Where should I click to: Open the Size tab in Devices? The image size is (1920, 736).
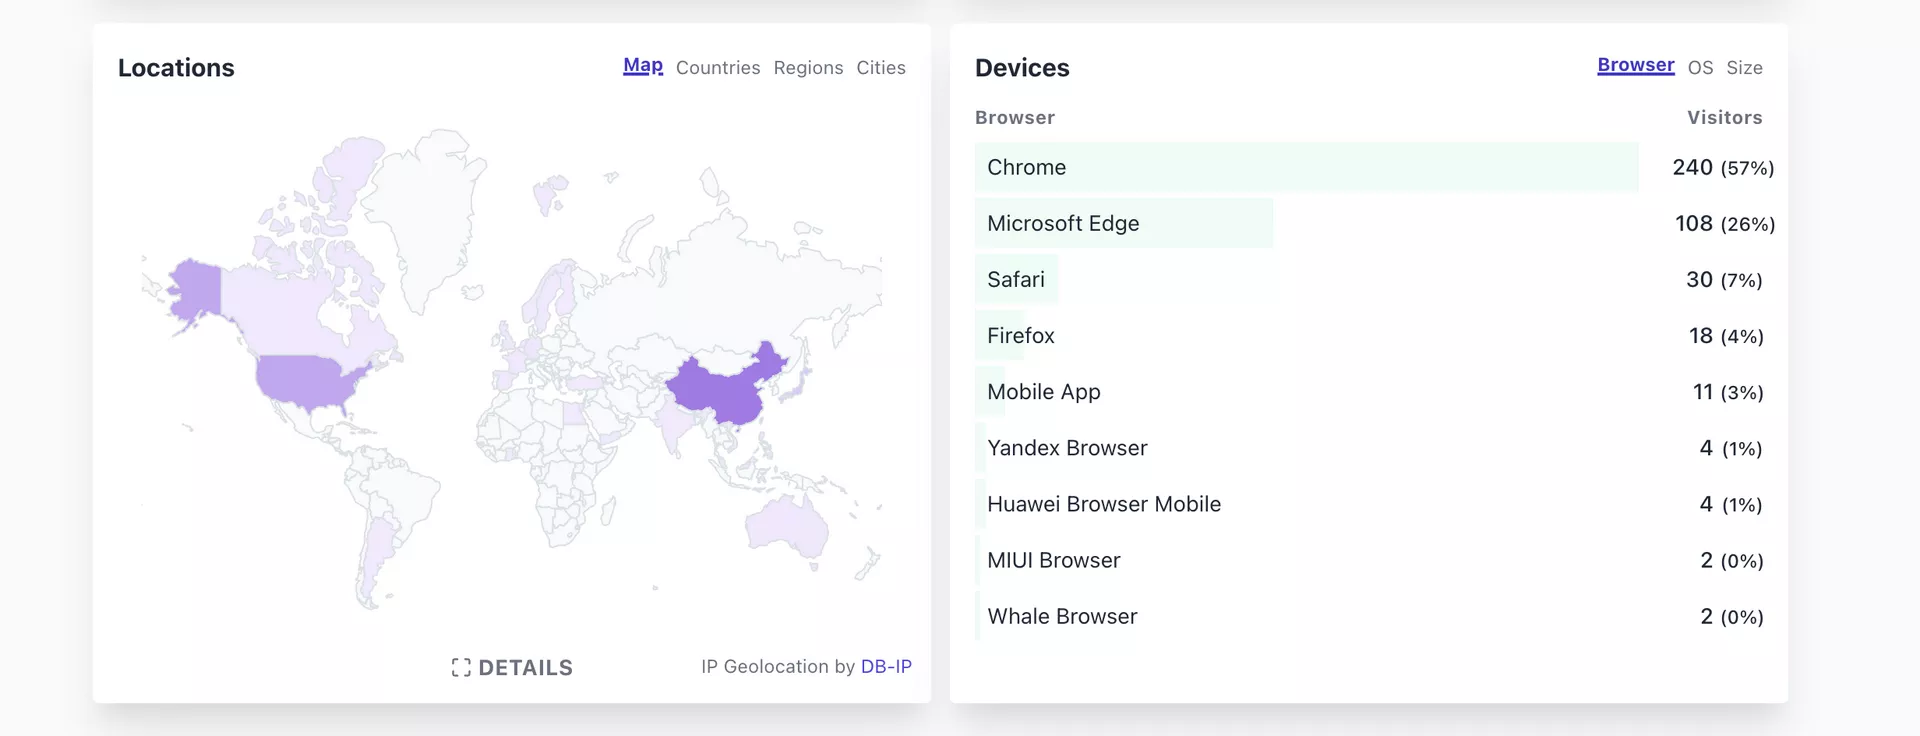(1744, 68)
